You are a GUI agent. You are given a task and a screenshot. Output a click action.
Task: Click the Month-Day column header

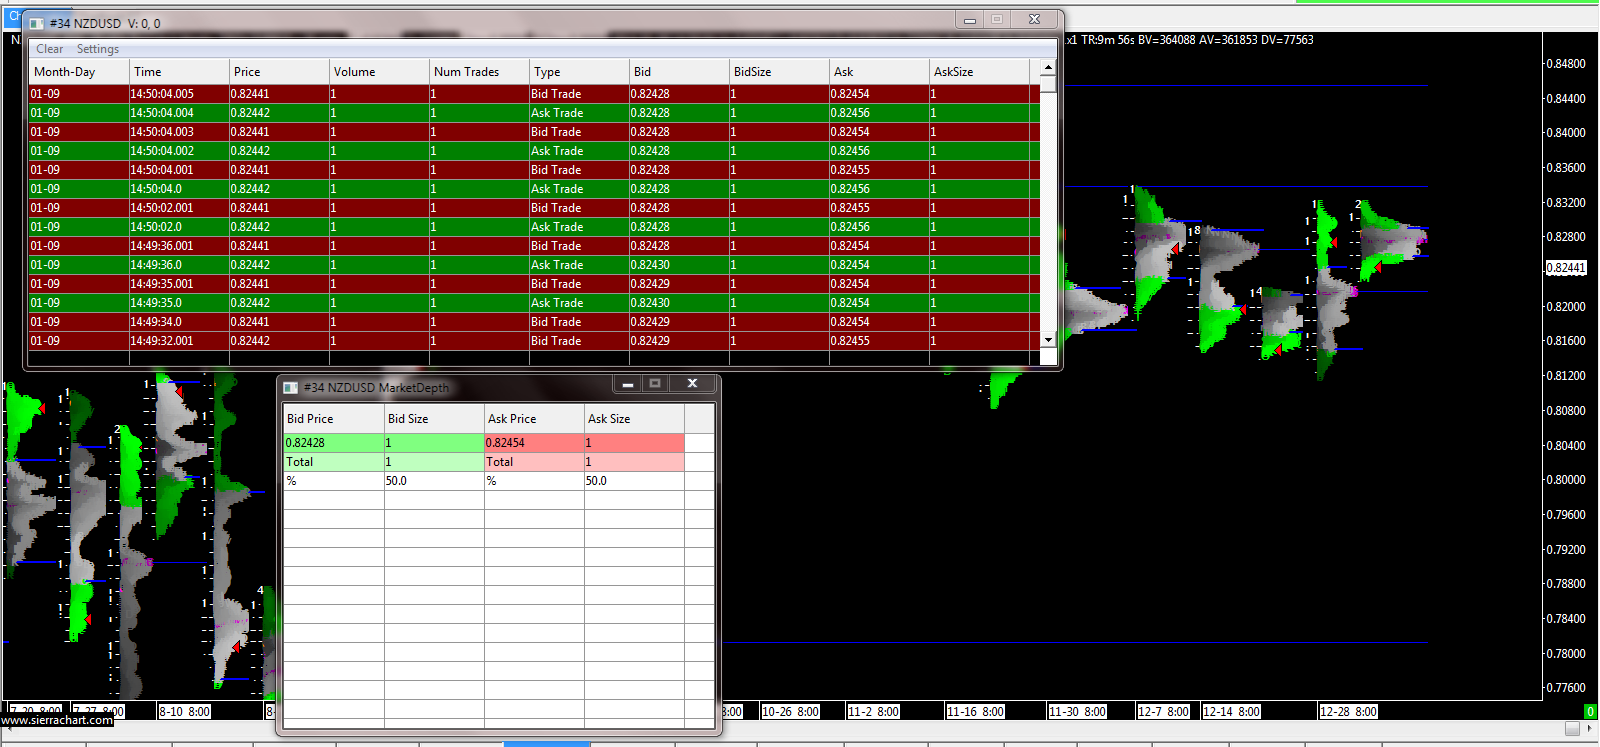[80, 72]
